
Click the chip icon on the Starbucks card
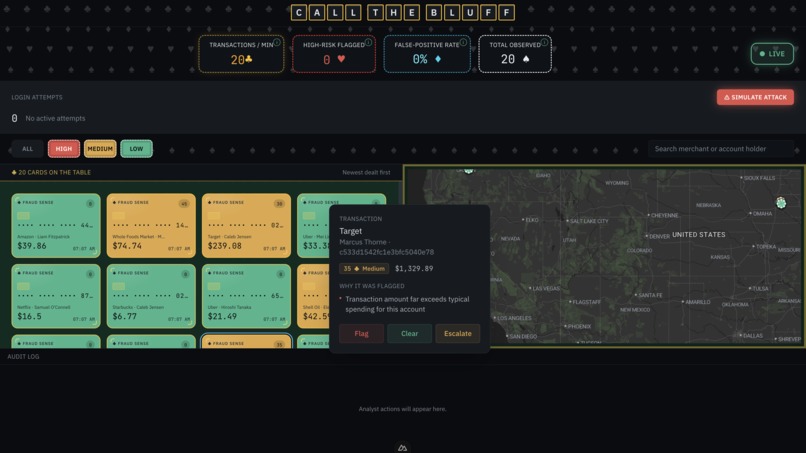pyautogui.click(x=119, y=286)
